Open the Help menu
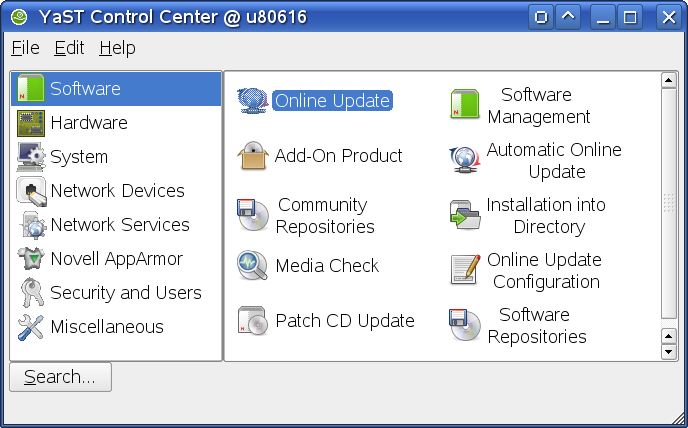Screen dimensions: 688x428 (117, 48)
